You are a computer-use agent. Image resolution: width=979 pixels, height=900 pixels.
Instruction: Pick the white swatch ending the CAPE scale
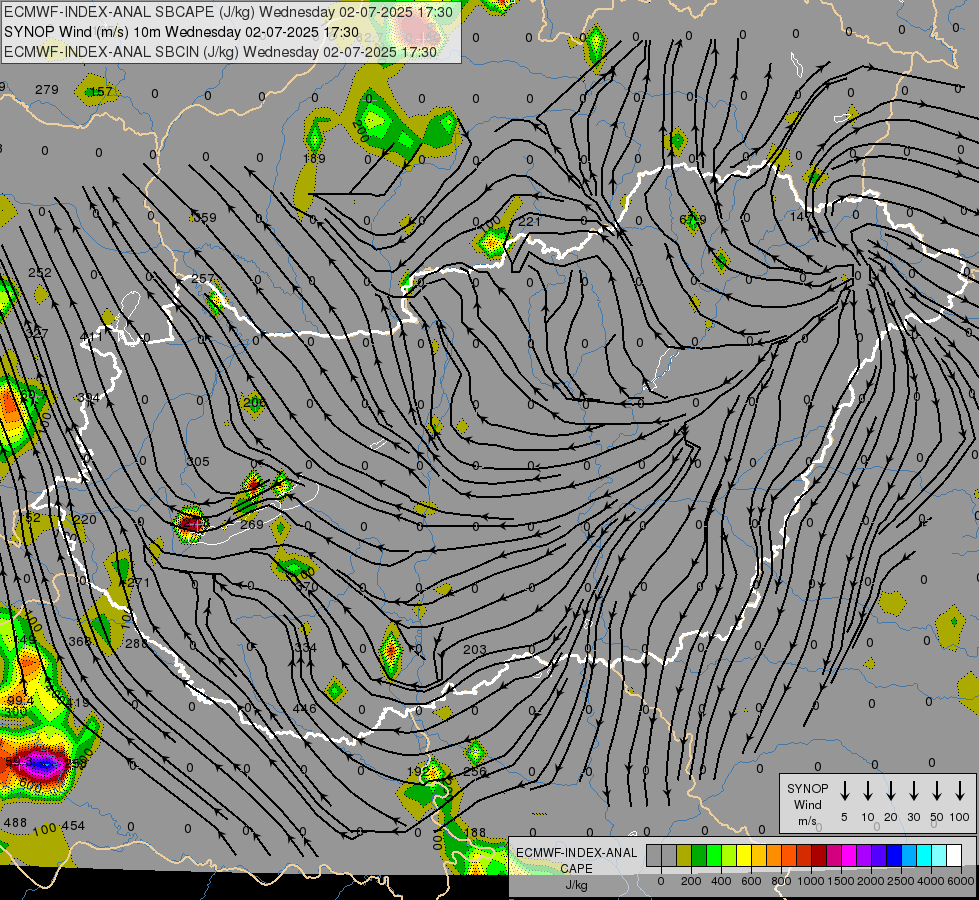954,856
